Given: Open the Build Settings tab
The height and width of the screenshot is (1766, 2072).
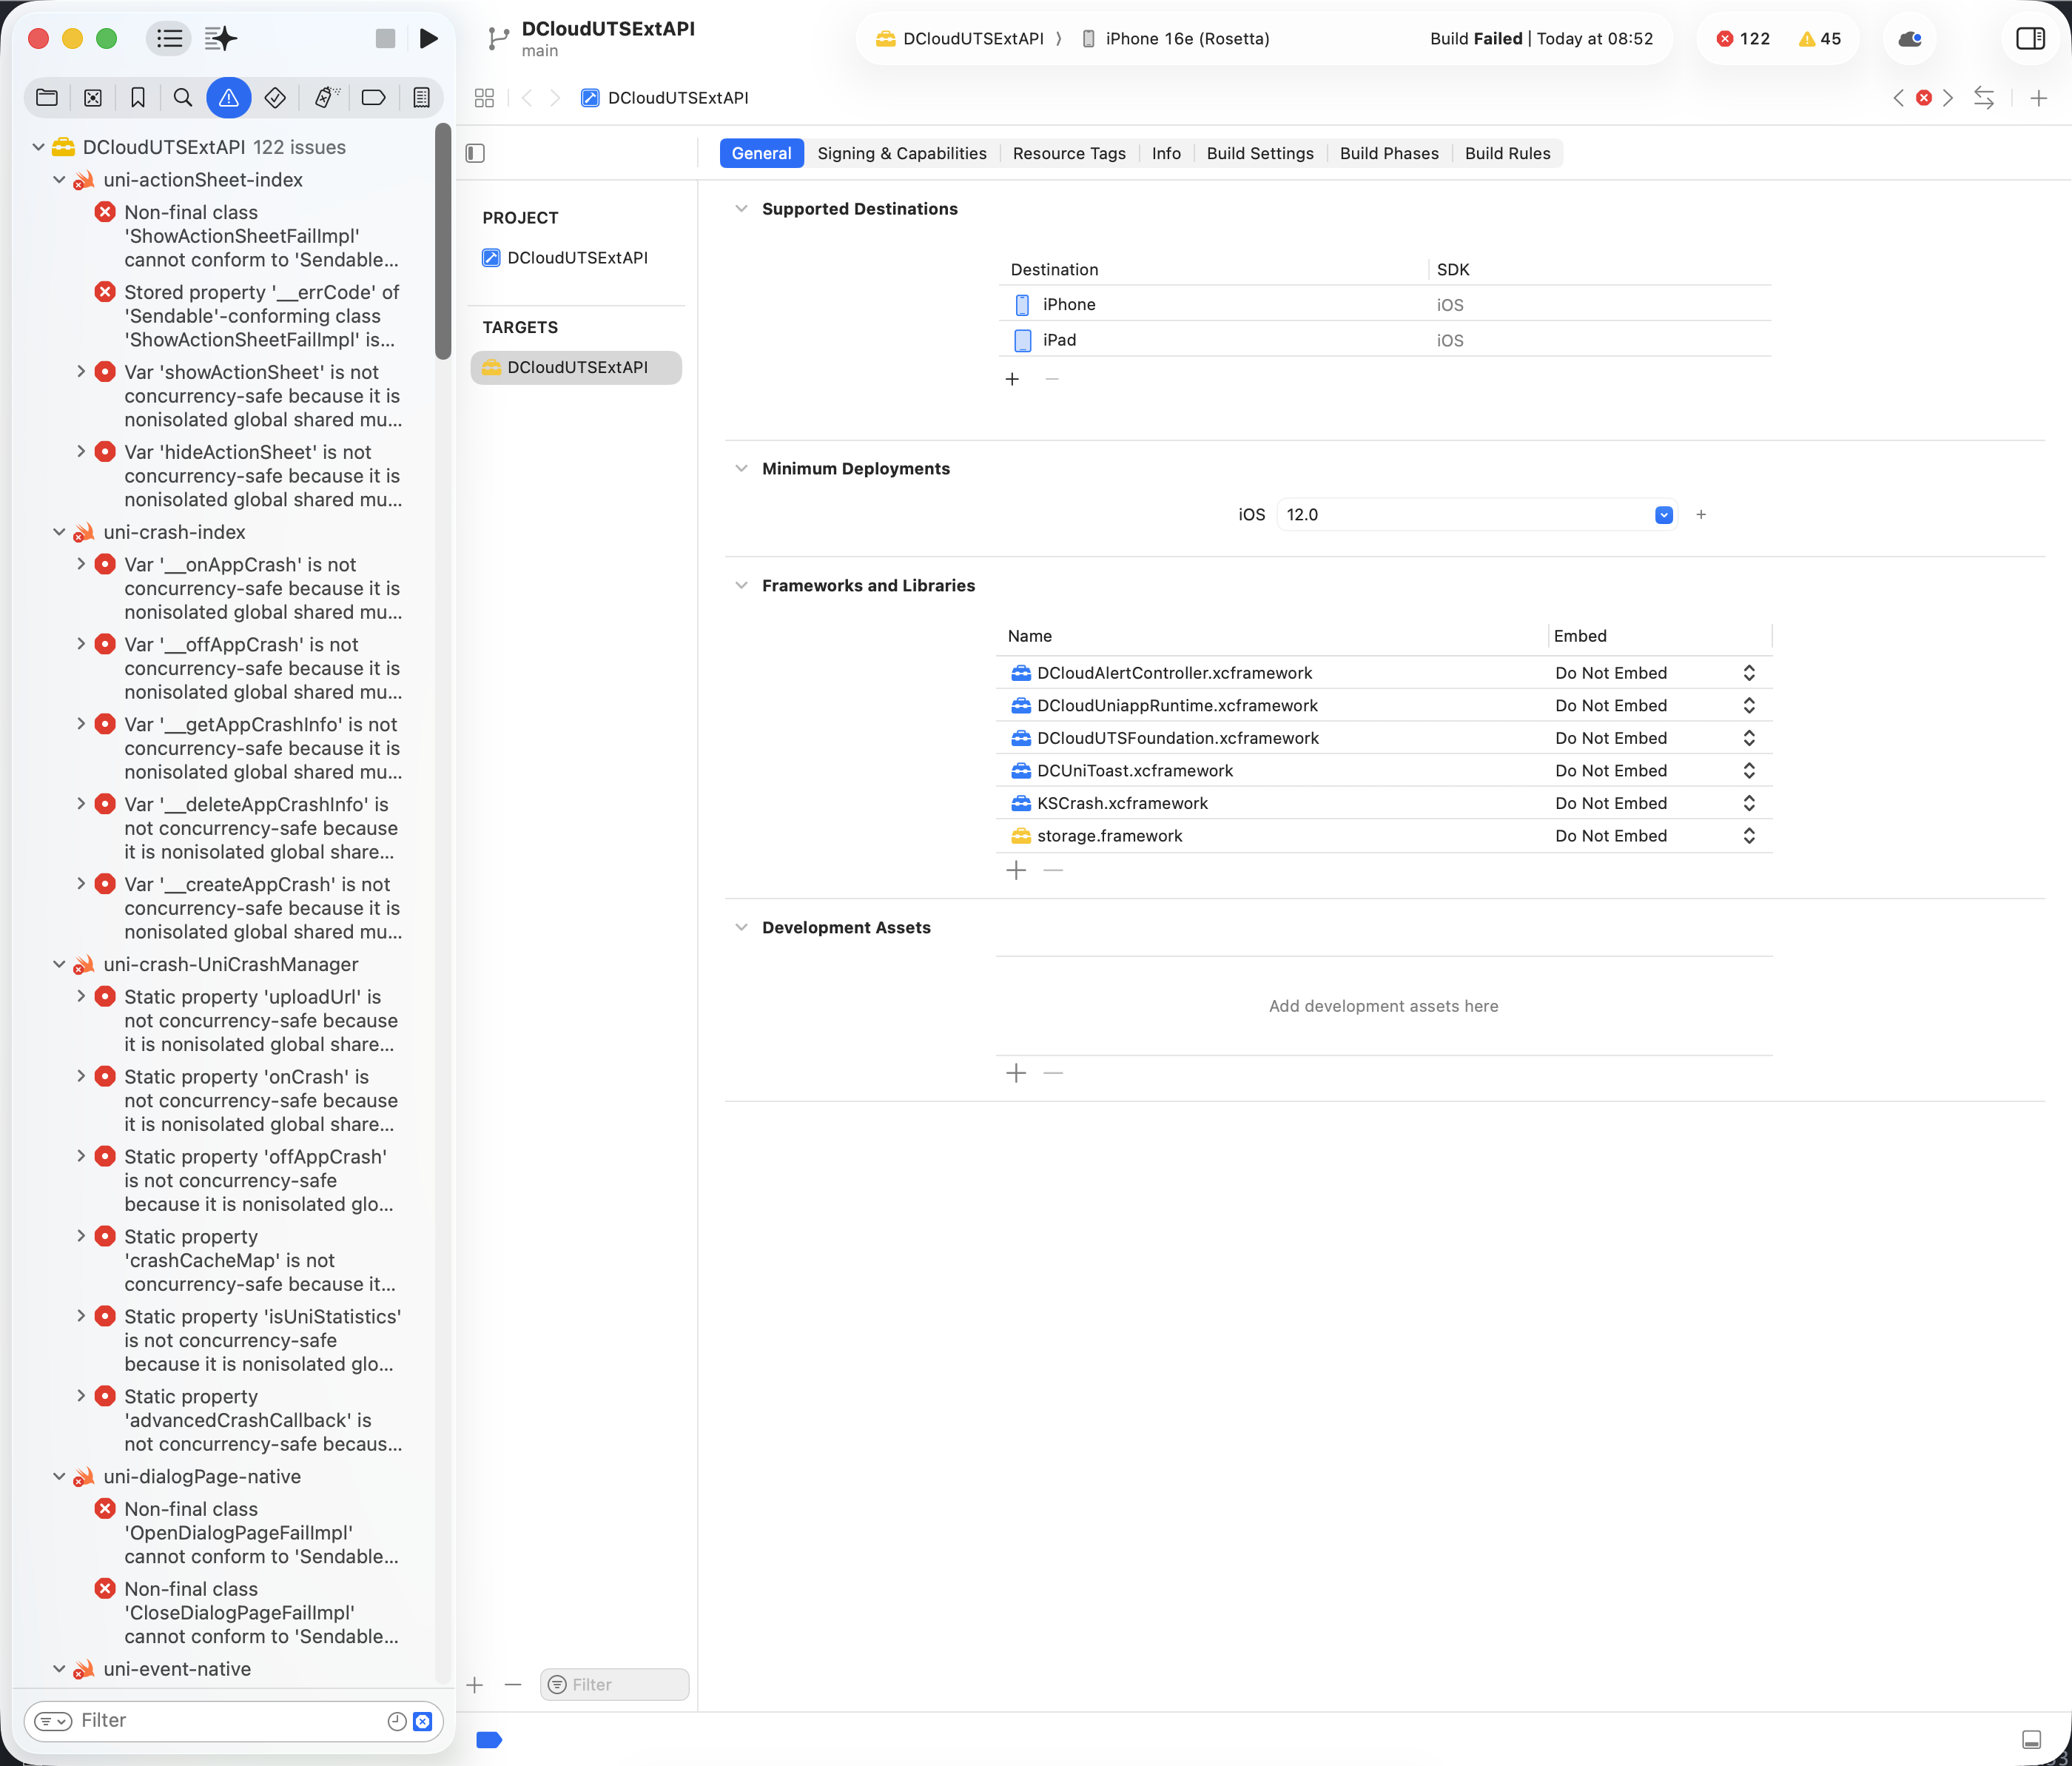Looking at the screenshot, I should point(1260,153).
